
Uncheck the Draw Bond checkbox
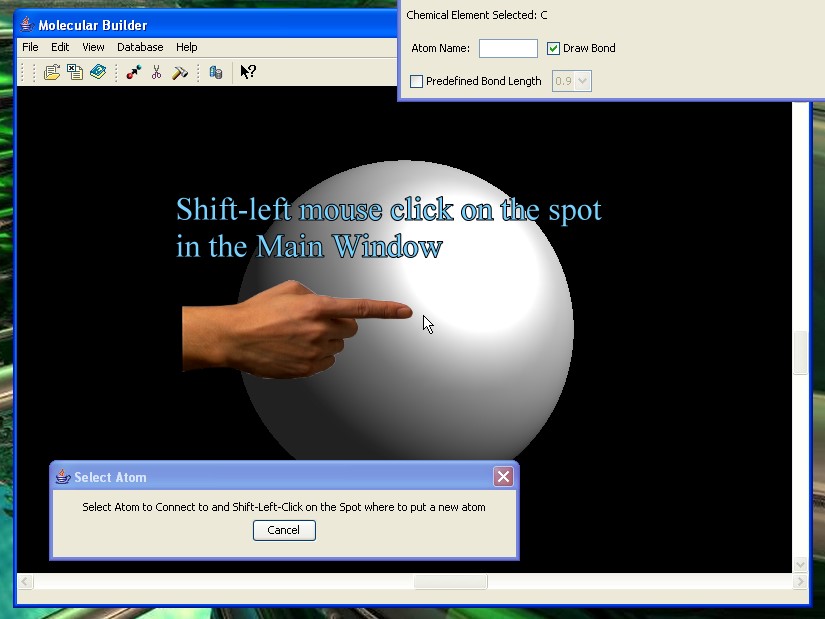553,48
